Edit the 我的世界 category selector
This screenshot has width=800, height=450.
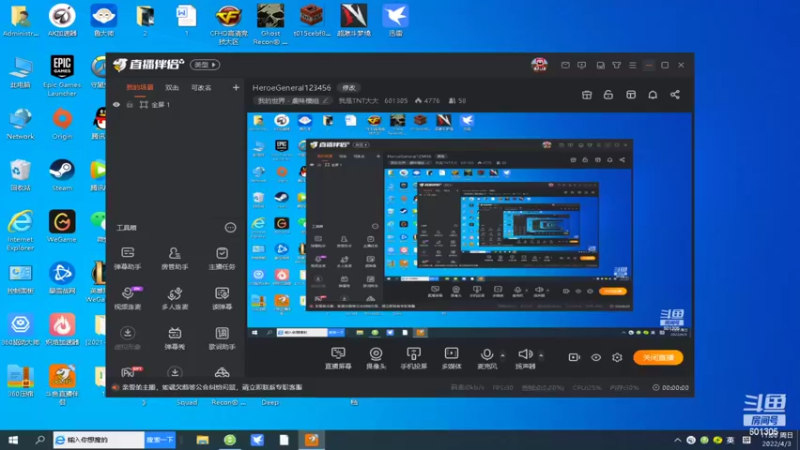pos(293,101)
